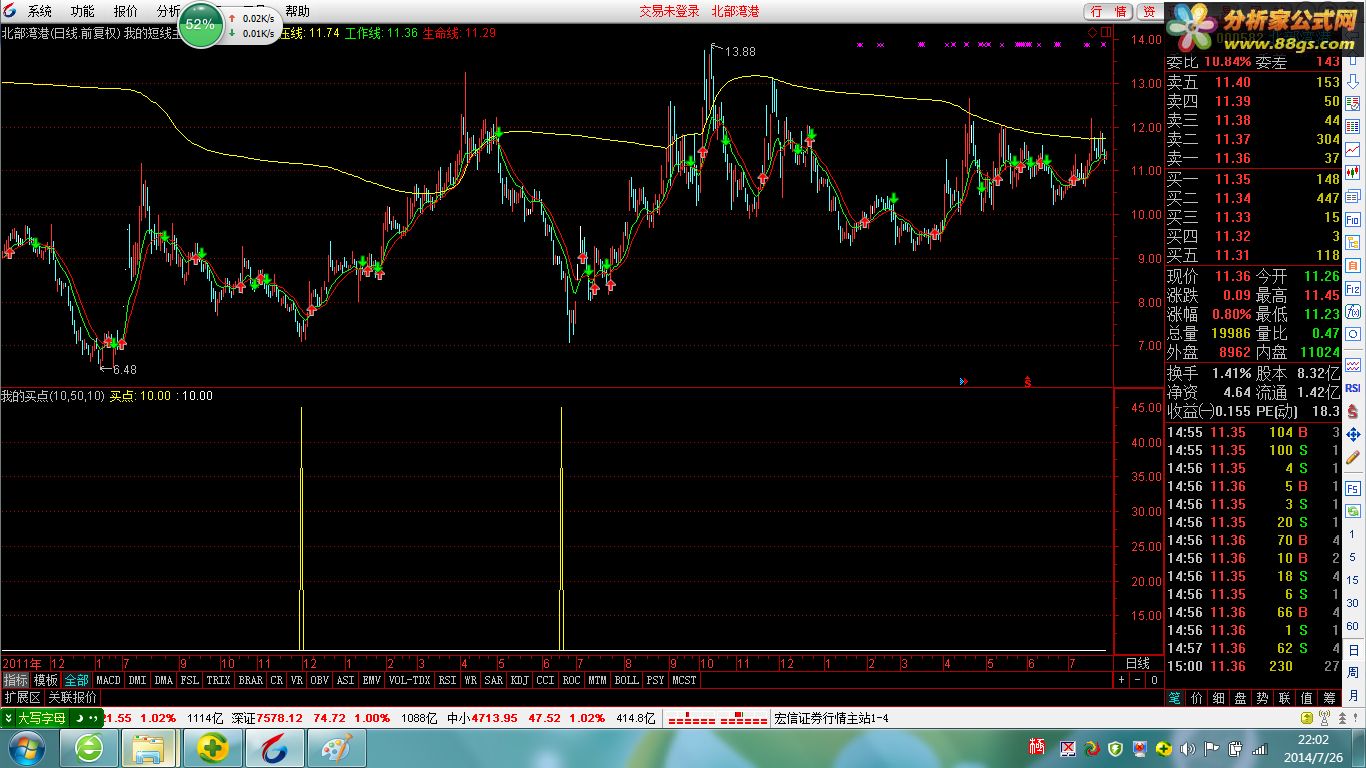Select the TRIX indicator tab
Image resolution: width=1366 pixels, height=768 pixels.
point(218,680)
